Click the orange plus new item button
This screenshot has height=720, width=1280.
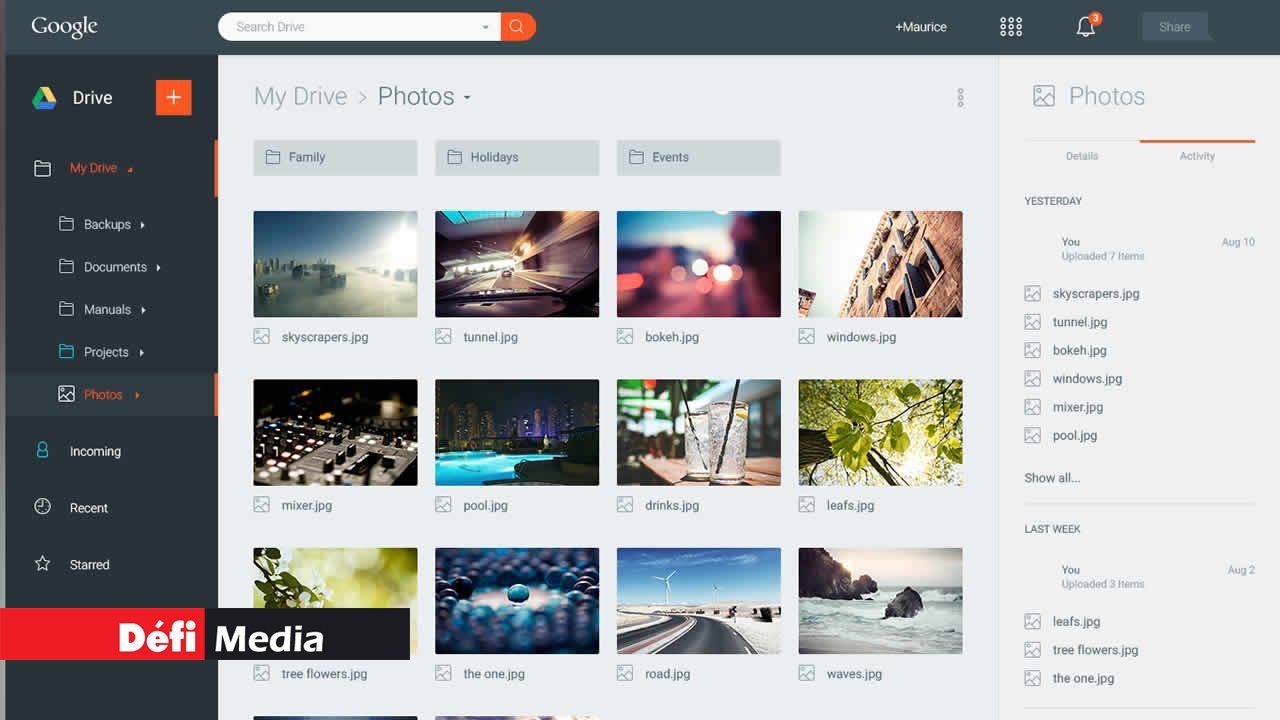click(x=173, y=97)
